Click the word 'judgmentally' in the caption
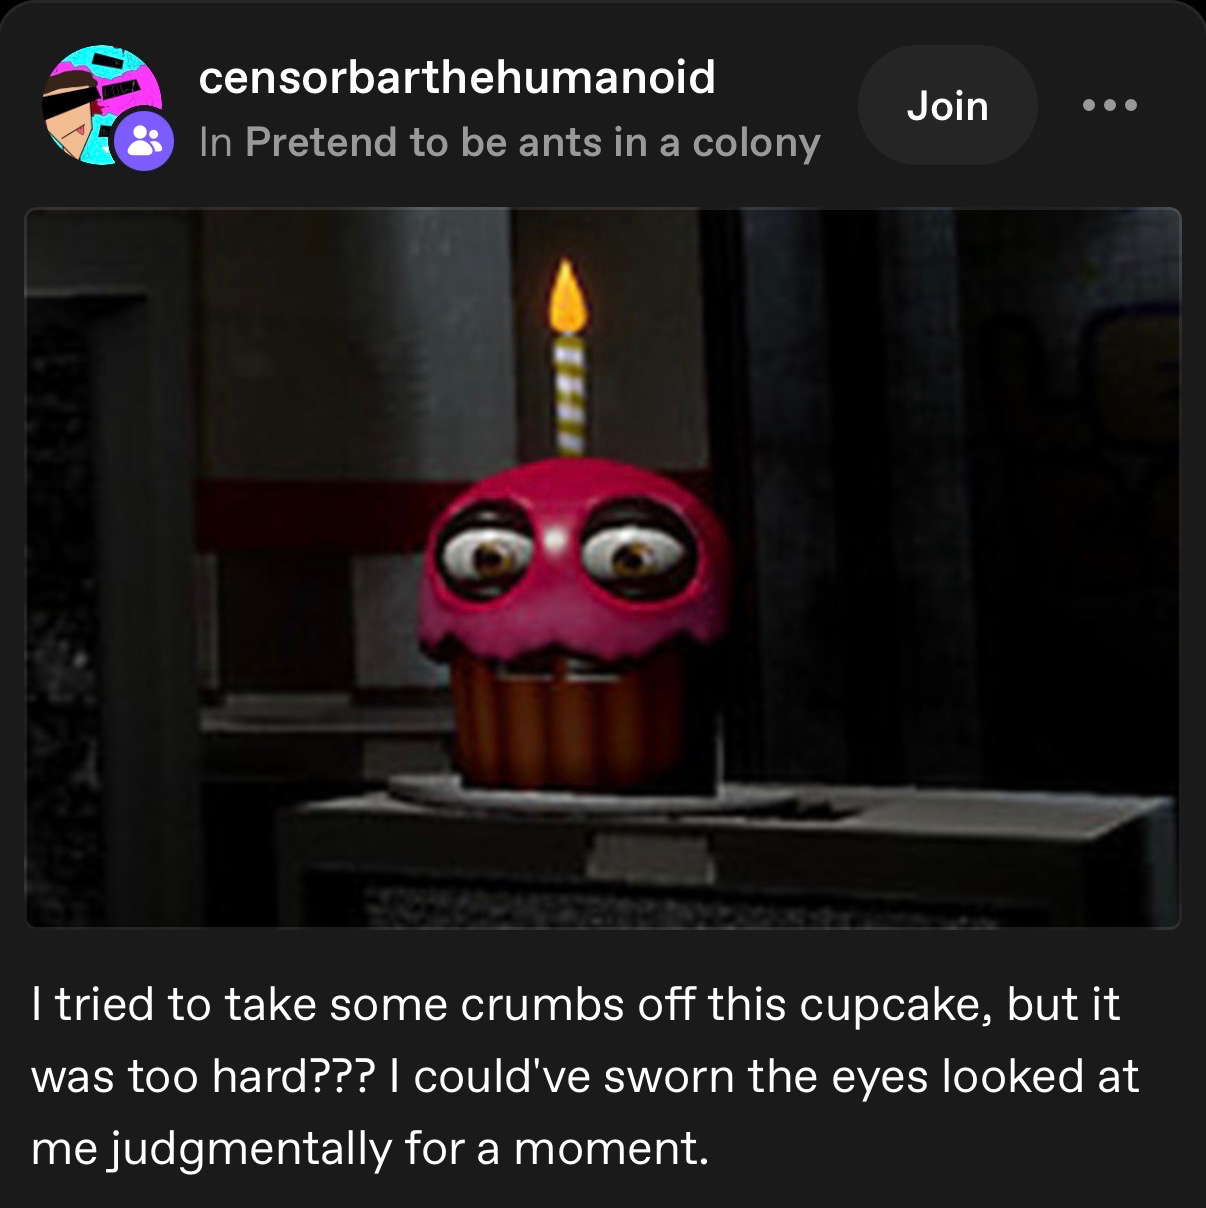 [x=250, y=1149]
